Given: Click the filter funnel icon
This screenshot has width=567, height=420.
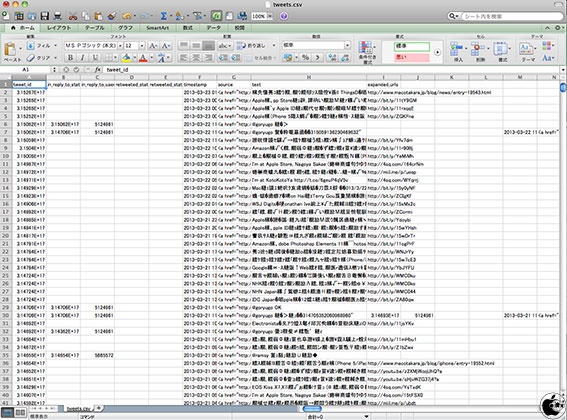Looking at the screenshot, I should pos(197,16).
